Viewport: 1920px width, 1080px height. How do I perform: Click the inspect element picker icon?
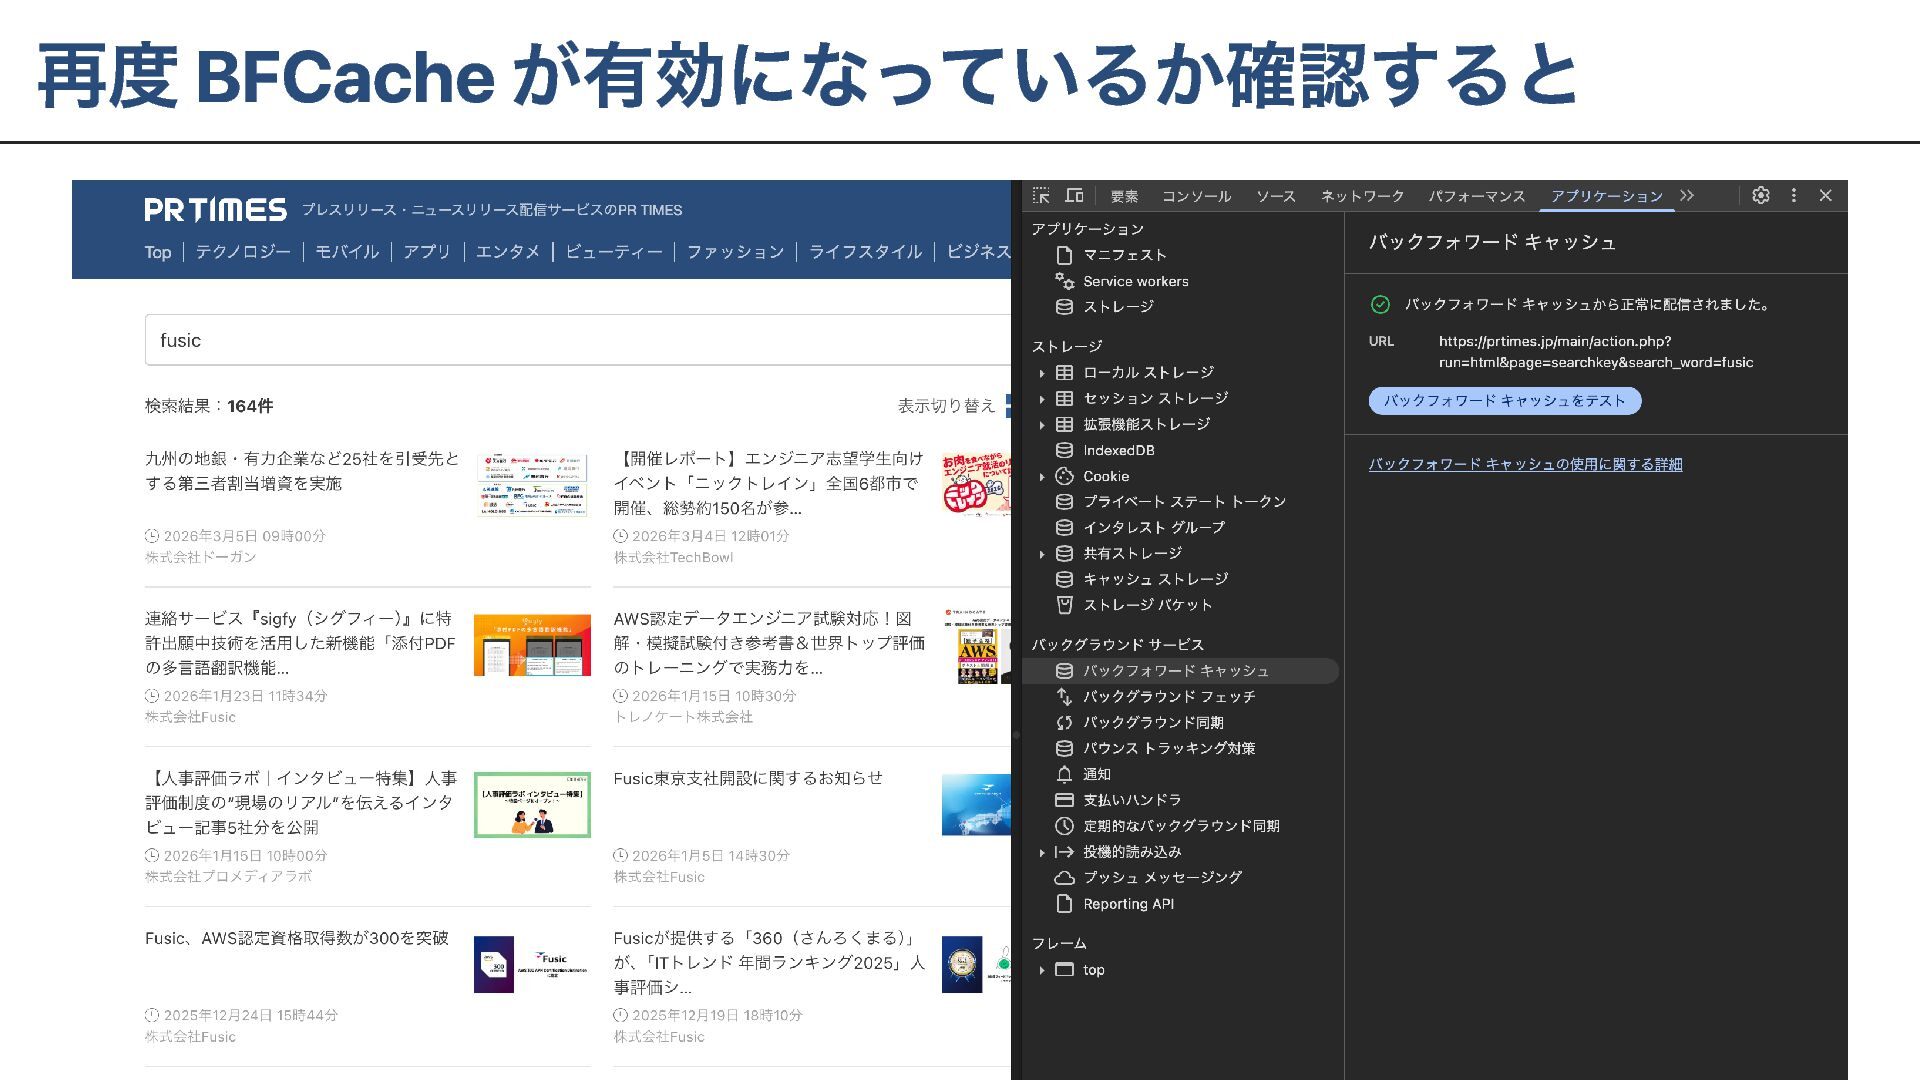click(x=1041, y=196)
